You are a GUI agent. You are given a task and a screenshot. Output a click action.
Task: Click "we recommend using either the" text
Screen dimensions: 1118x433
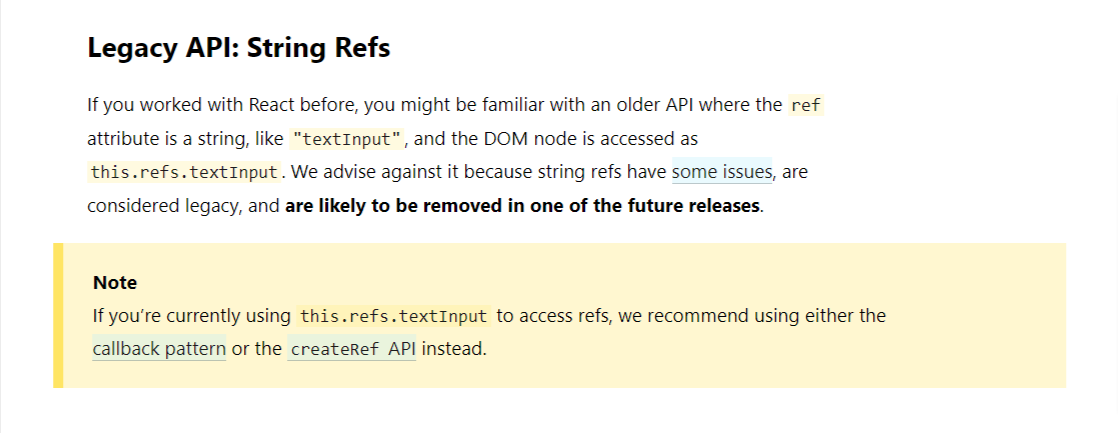click(x=752, y=316)
